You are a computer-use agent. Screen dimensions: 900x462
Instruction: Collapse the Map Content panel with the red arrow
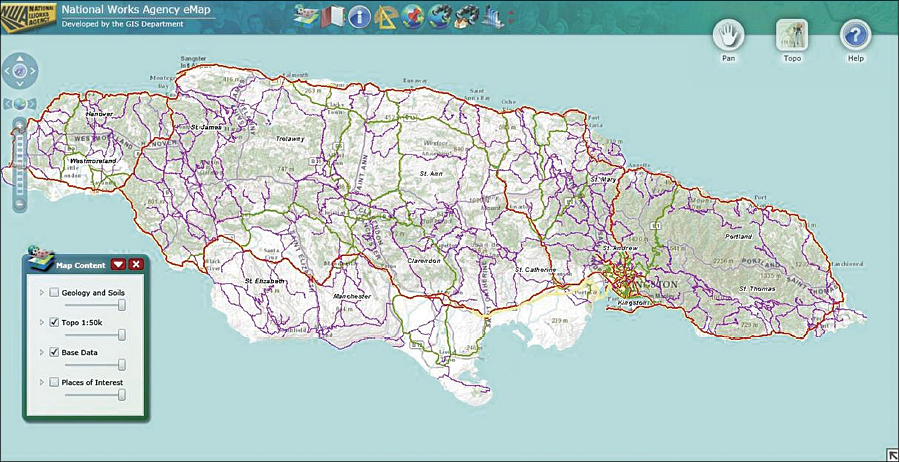(118, 264)
